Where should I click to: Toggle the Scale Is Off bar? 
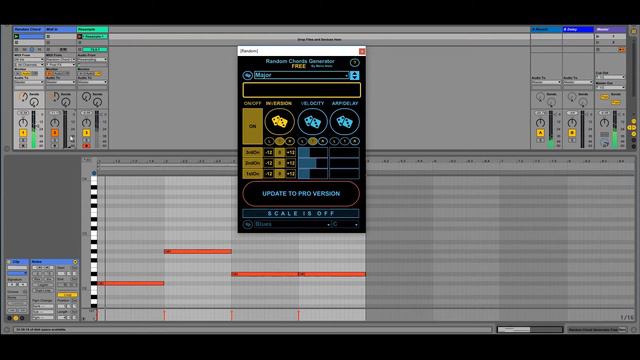(x=301, y=213)
